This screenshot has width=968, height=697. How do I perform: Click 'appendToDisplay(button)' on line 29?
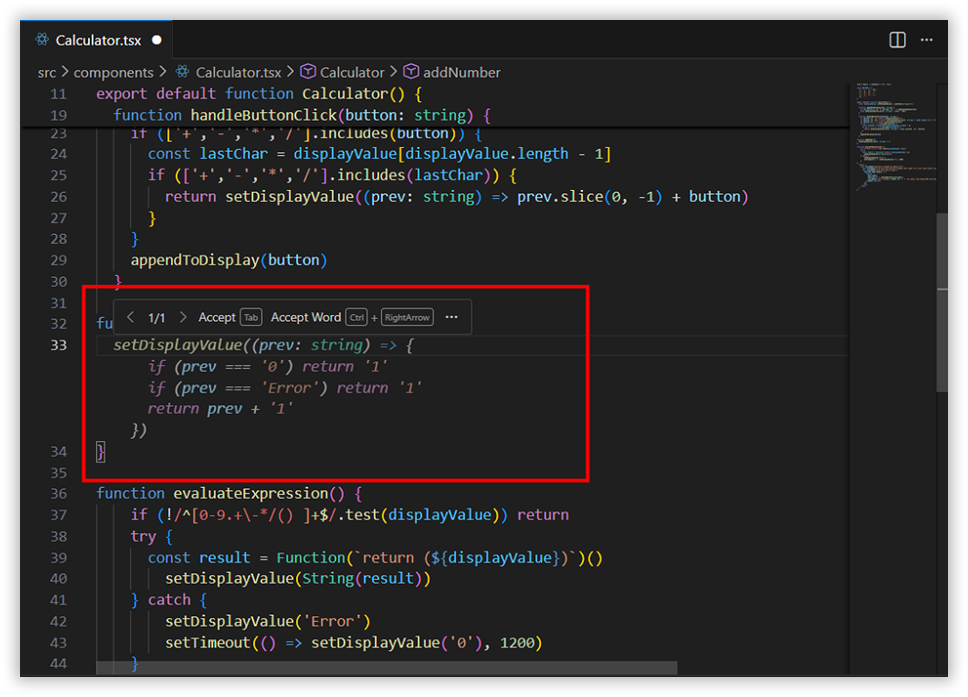click(228, 261)
